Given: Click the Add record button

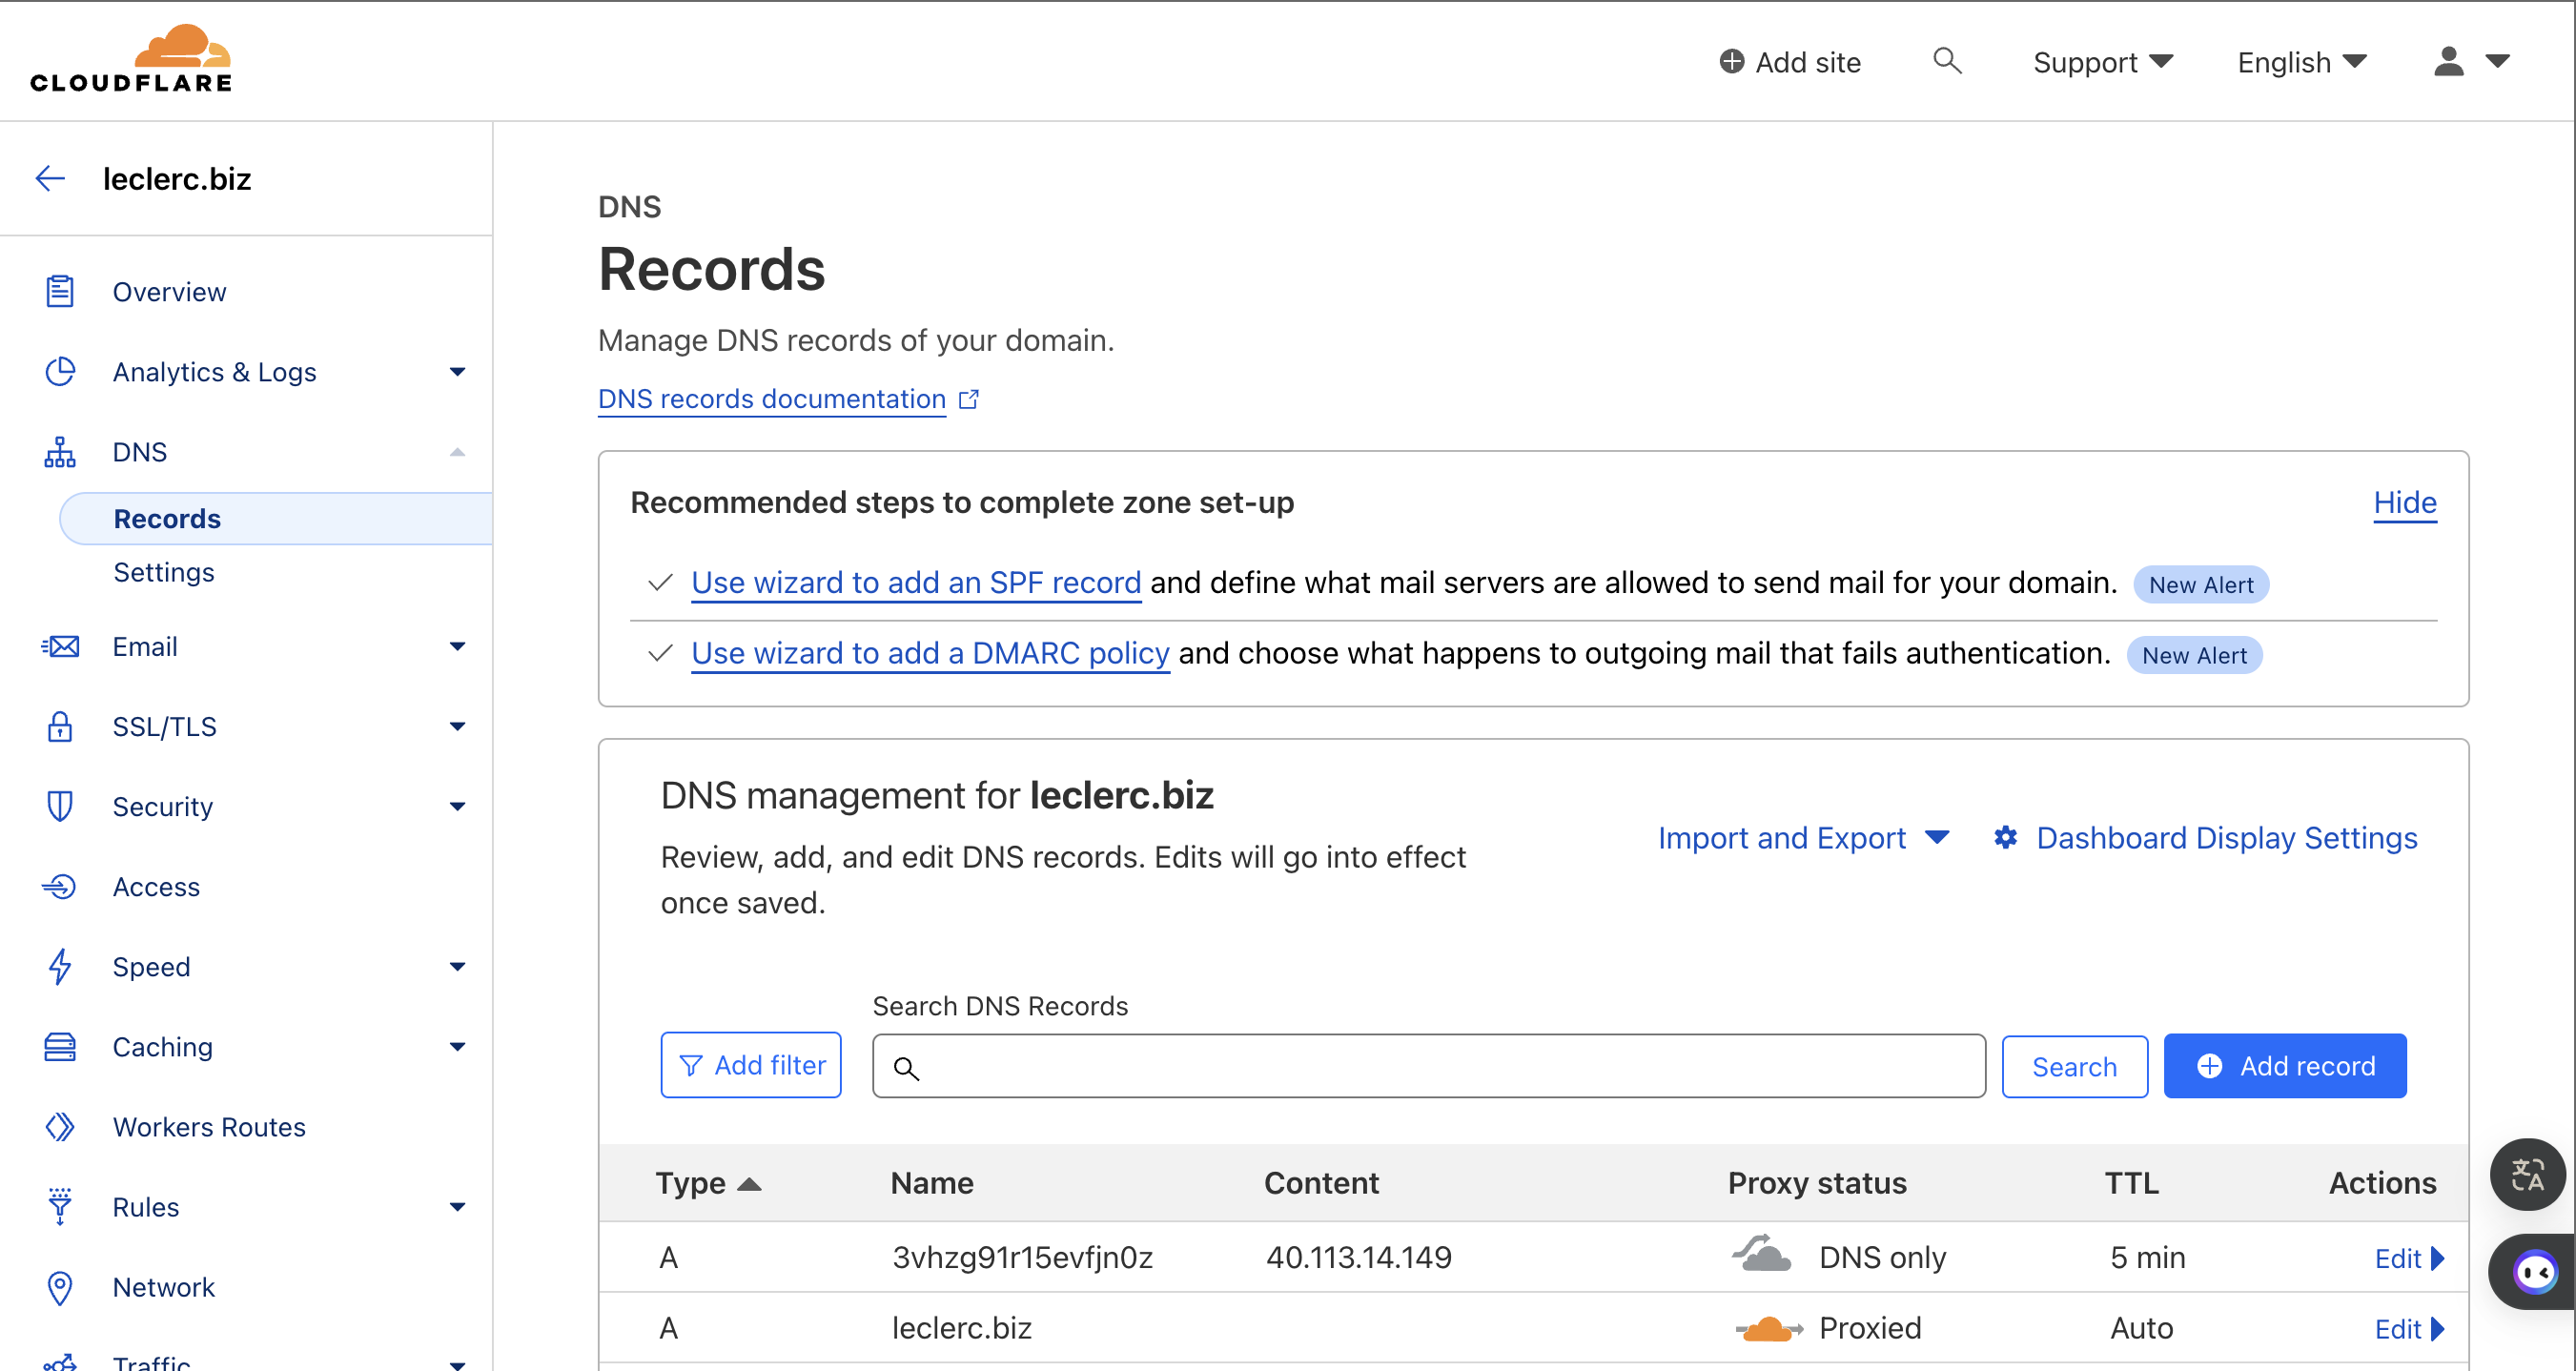Looking at the screenshot, I should click(x=2284, y=1066).
